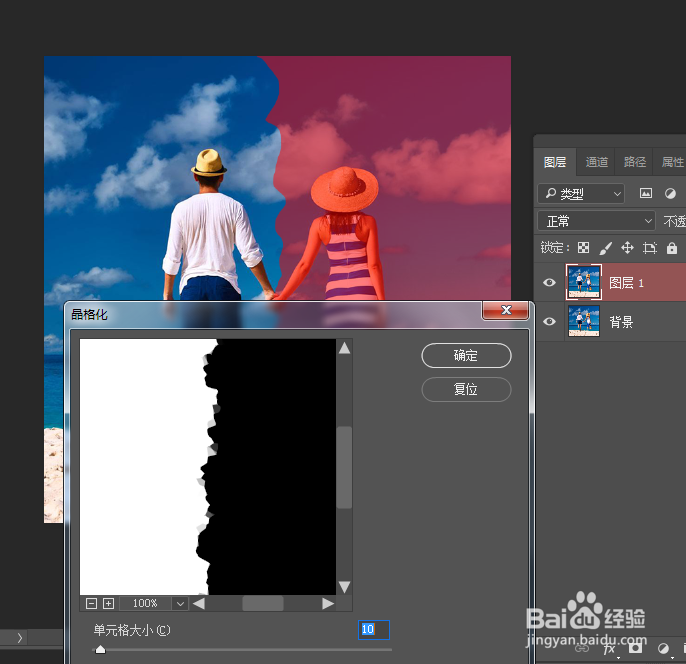The width and height of the screenshot is (686, 664).
Task: Switch to the 路径 tab
Action: [635, 162]
